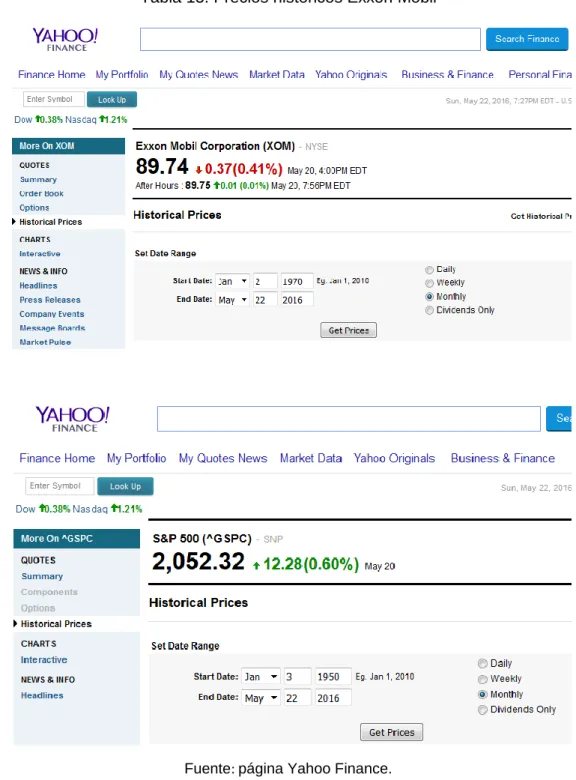
Task: Open Finance Home in the S&P 500 page navigation
Action: click(57, 458)
